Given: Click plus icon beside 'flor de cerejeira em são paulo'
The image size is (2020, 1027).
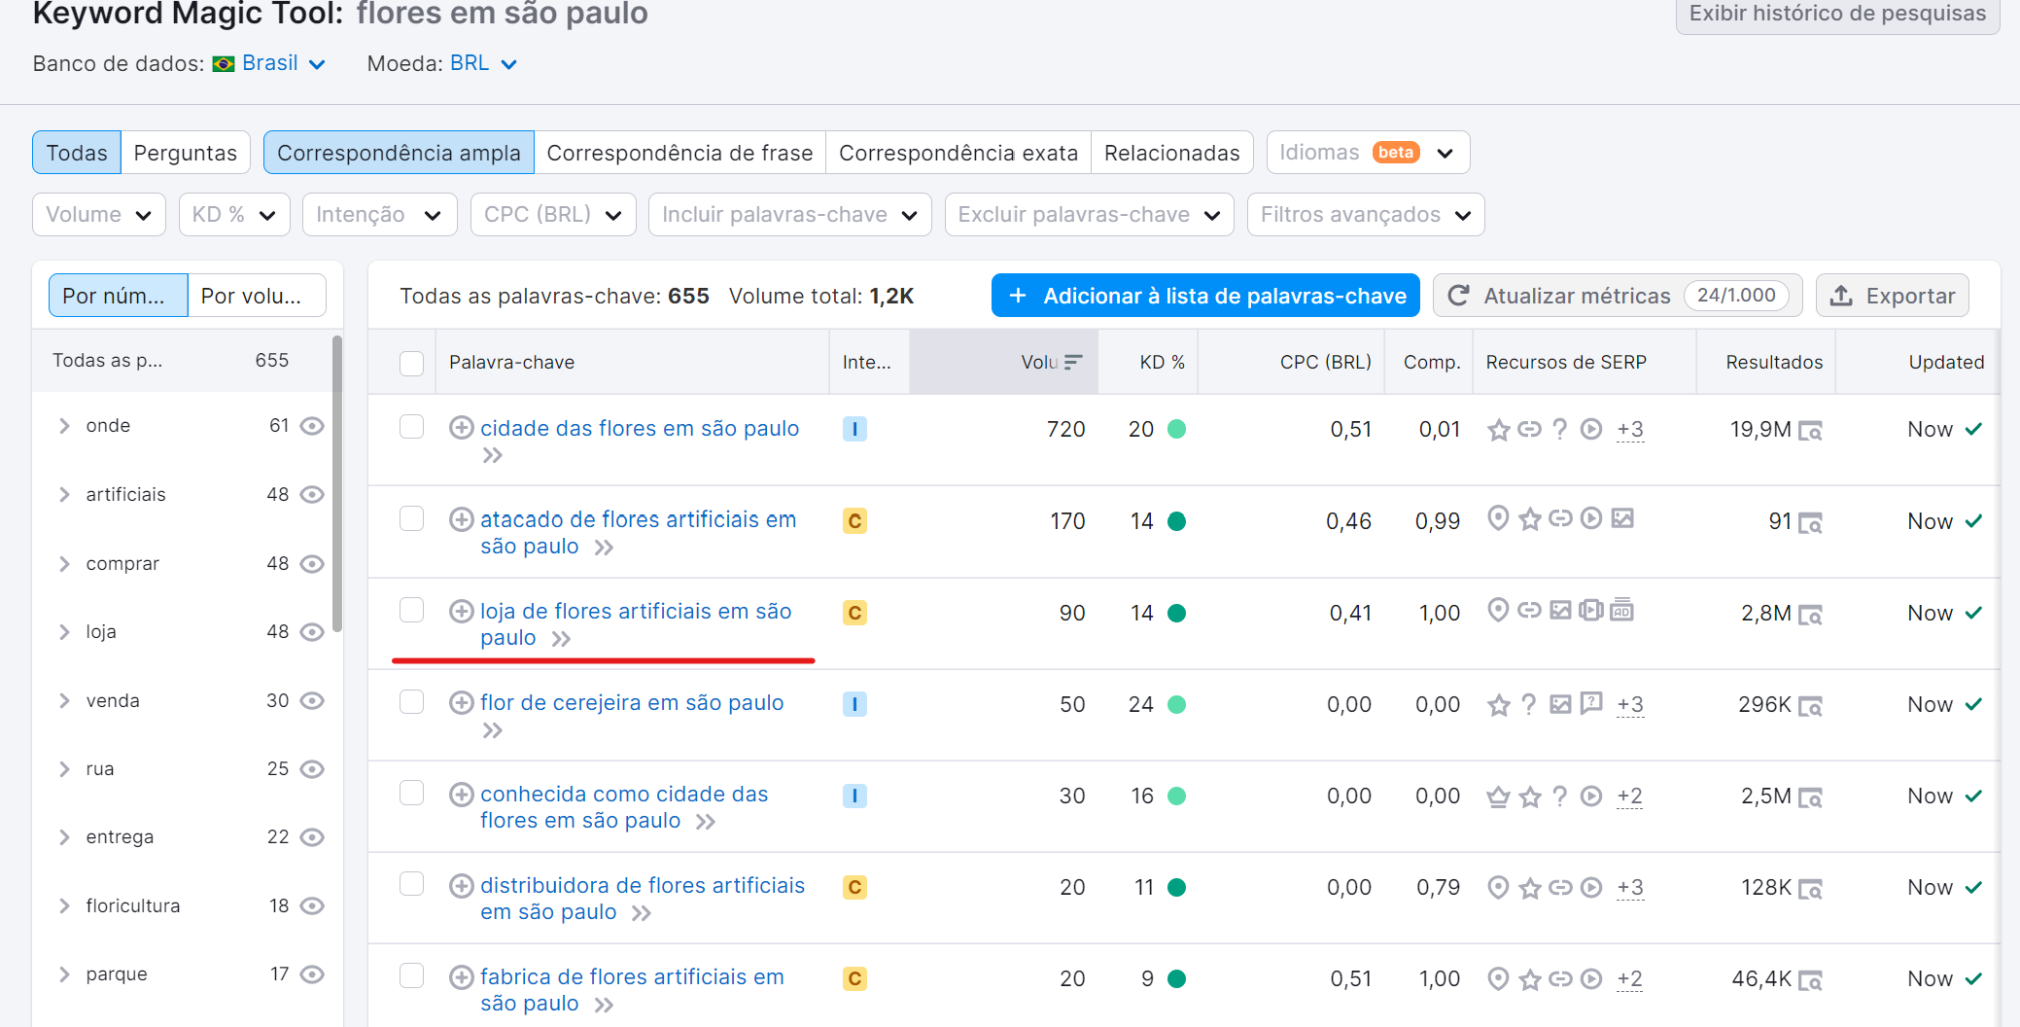Looking at the screenshot, I should pos(461,702).
